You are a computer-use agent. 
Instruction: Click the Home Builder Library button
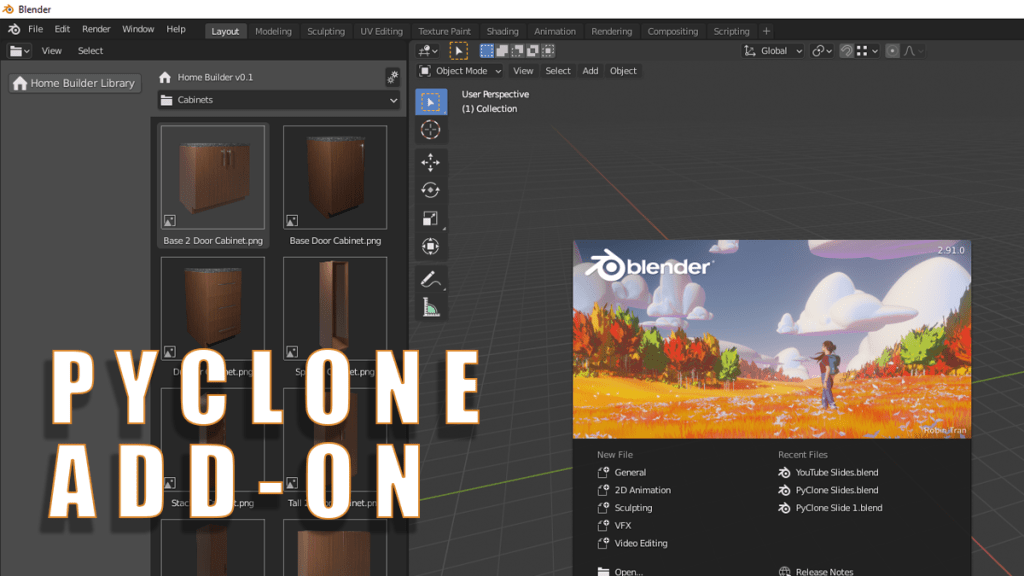tap(73, 83)
